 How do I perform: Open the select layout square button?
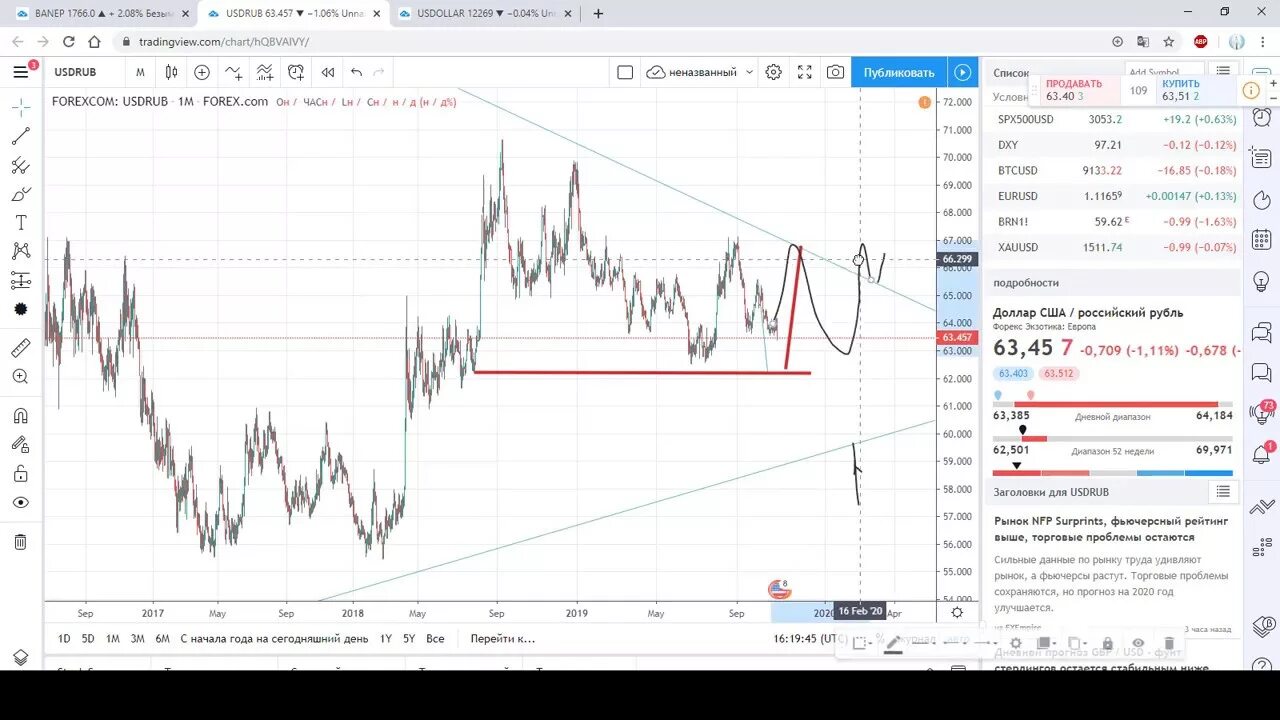point(625,72)
